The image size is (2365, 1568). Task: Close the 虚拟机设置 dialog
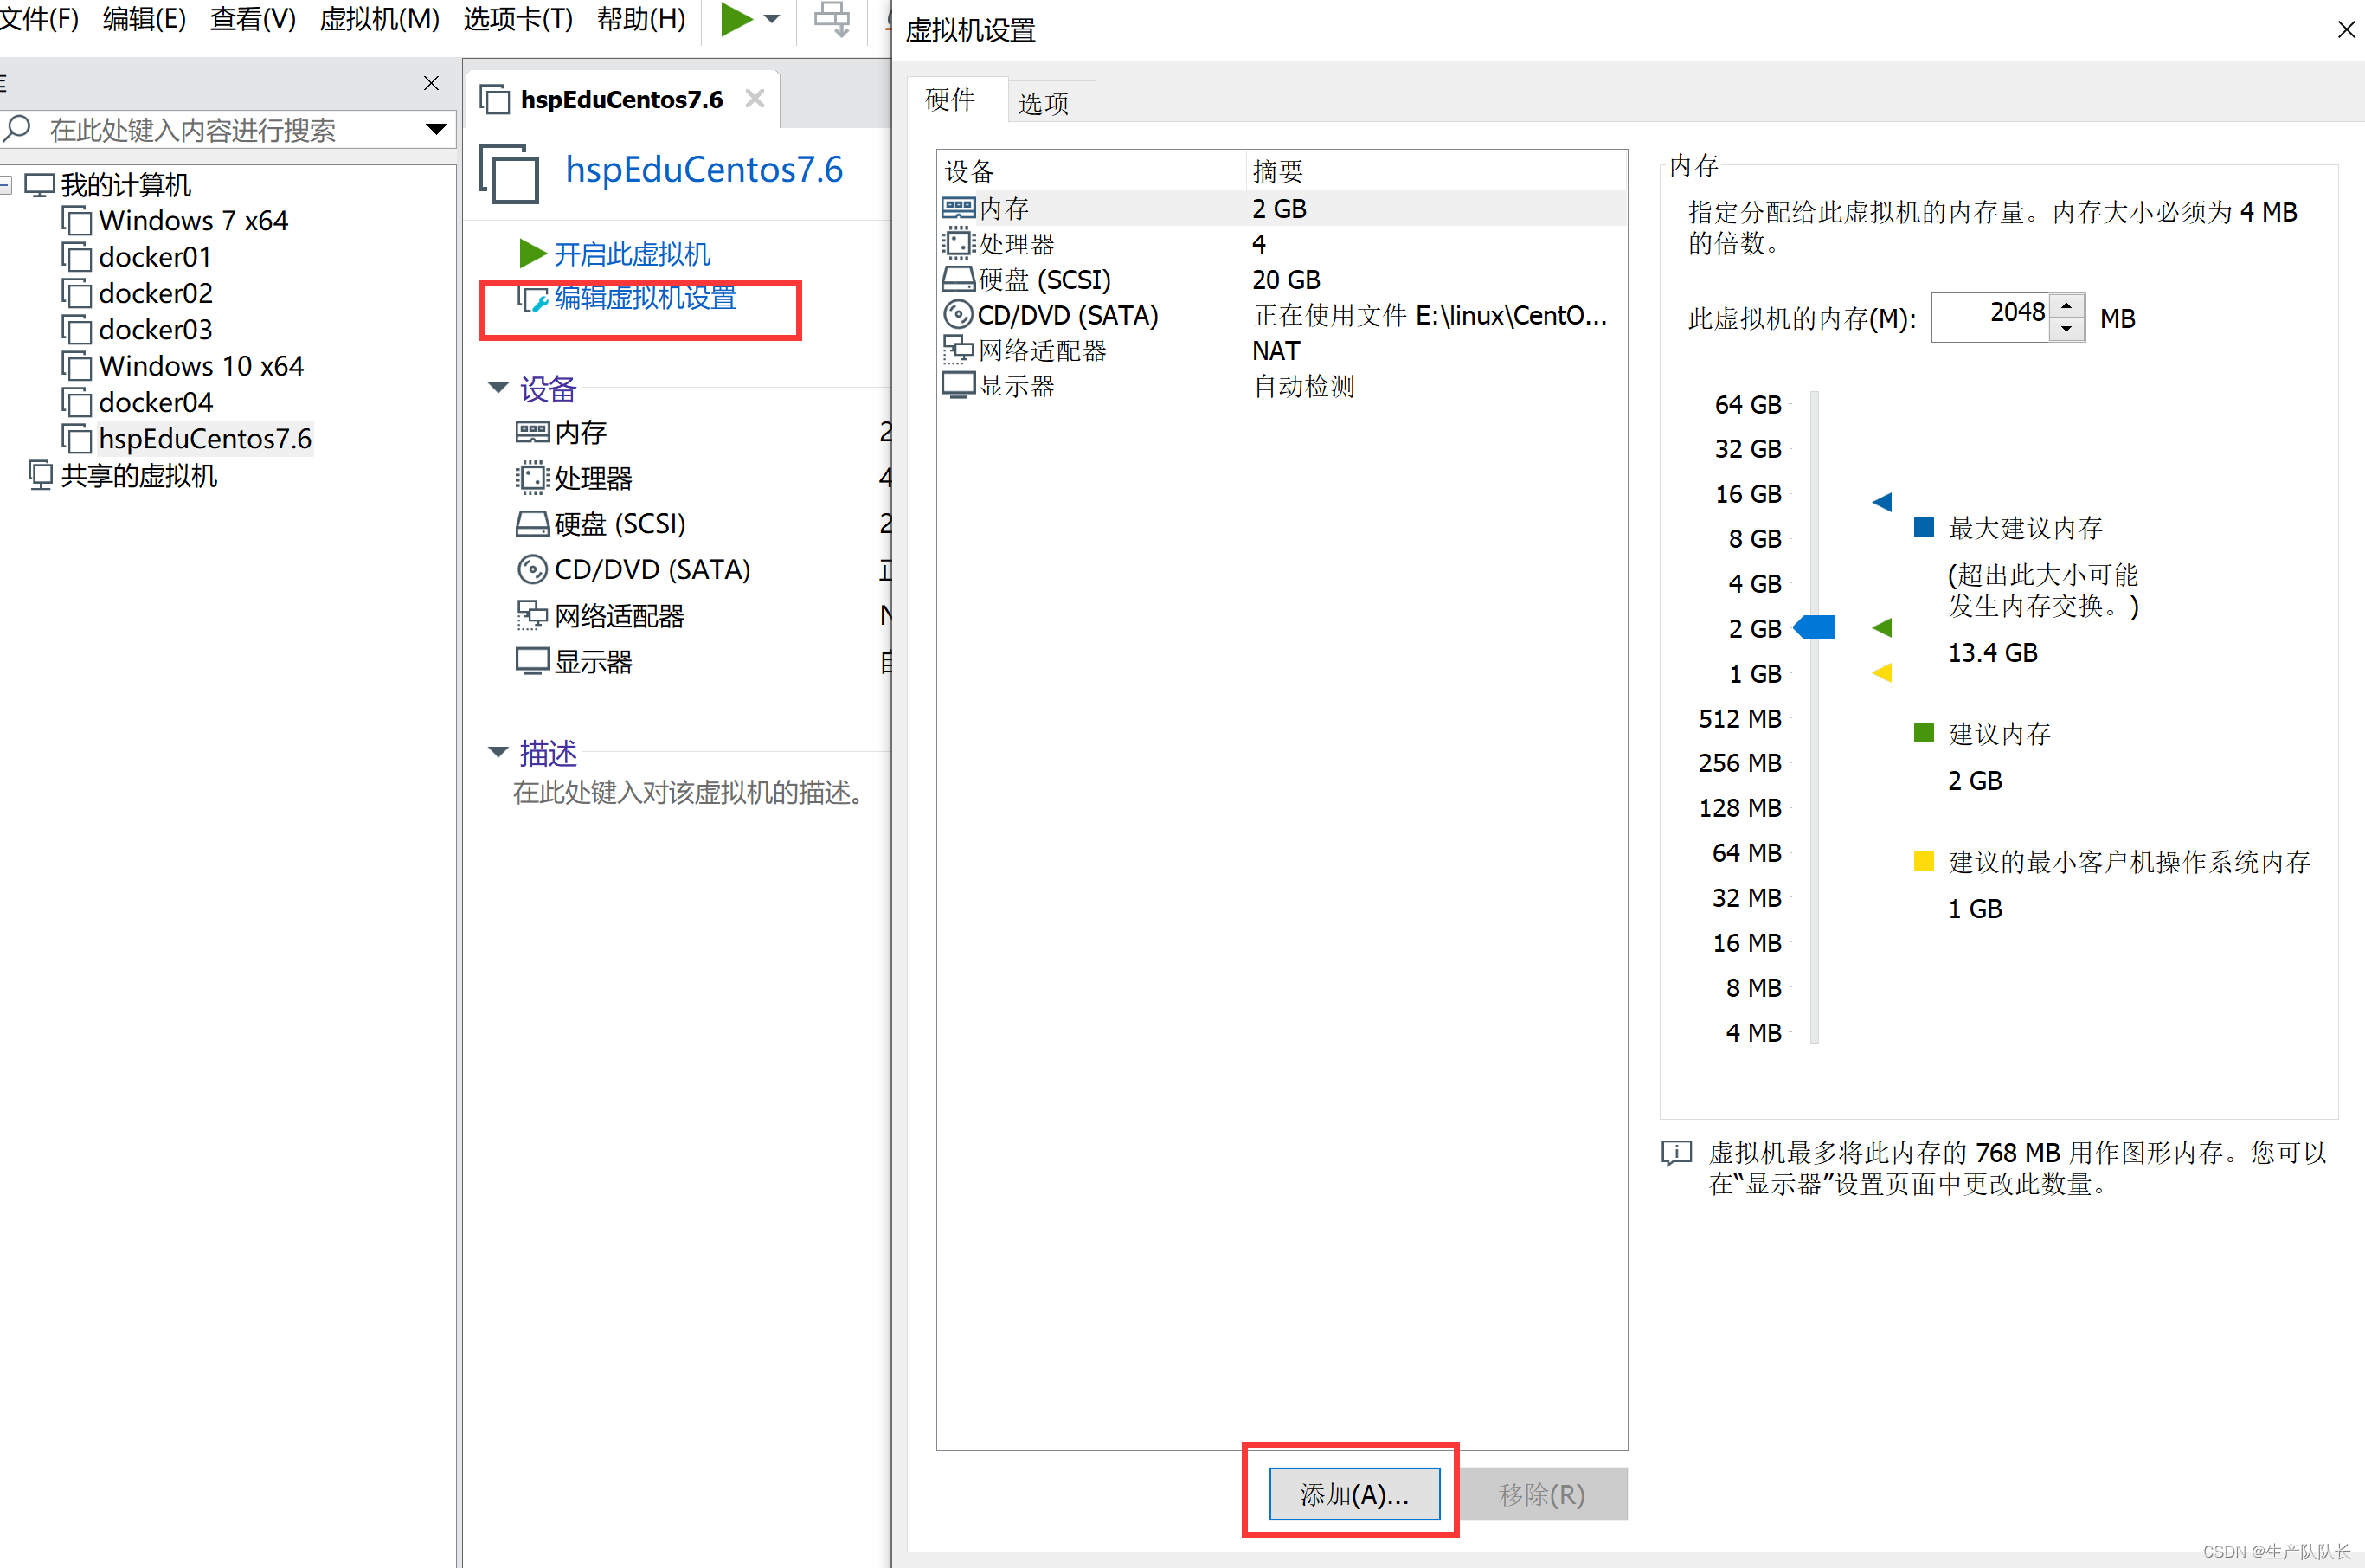pyautogui.click(x=2346, y=30)
